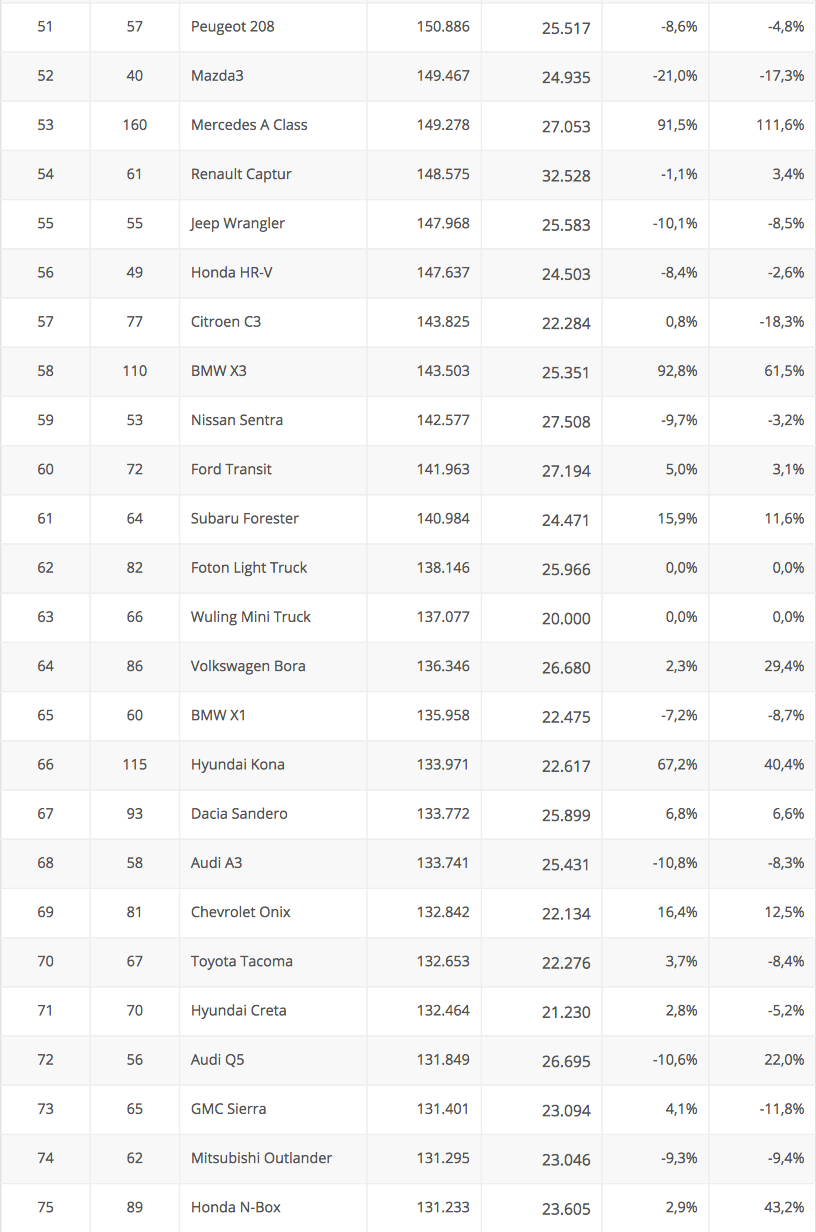Select the Renault Captur model cell
The width and height of the screenshot is (816, 1232).
272,174
